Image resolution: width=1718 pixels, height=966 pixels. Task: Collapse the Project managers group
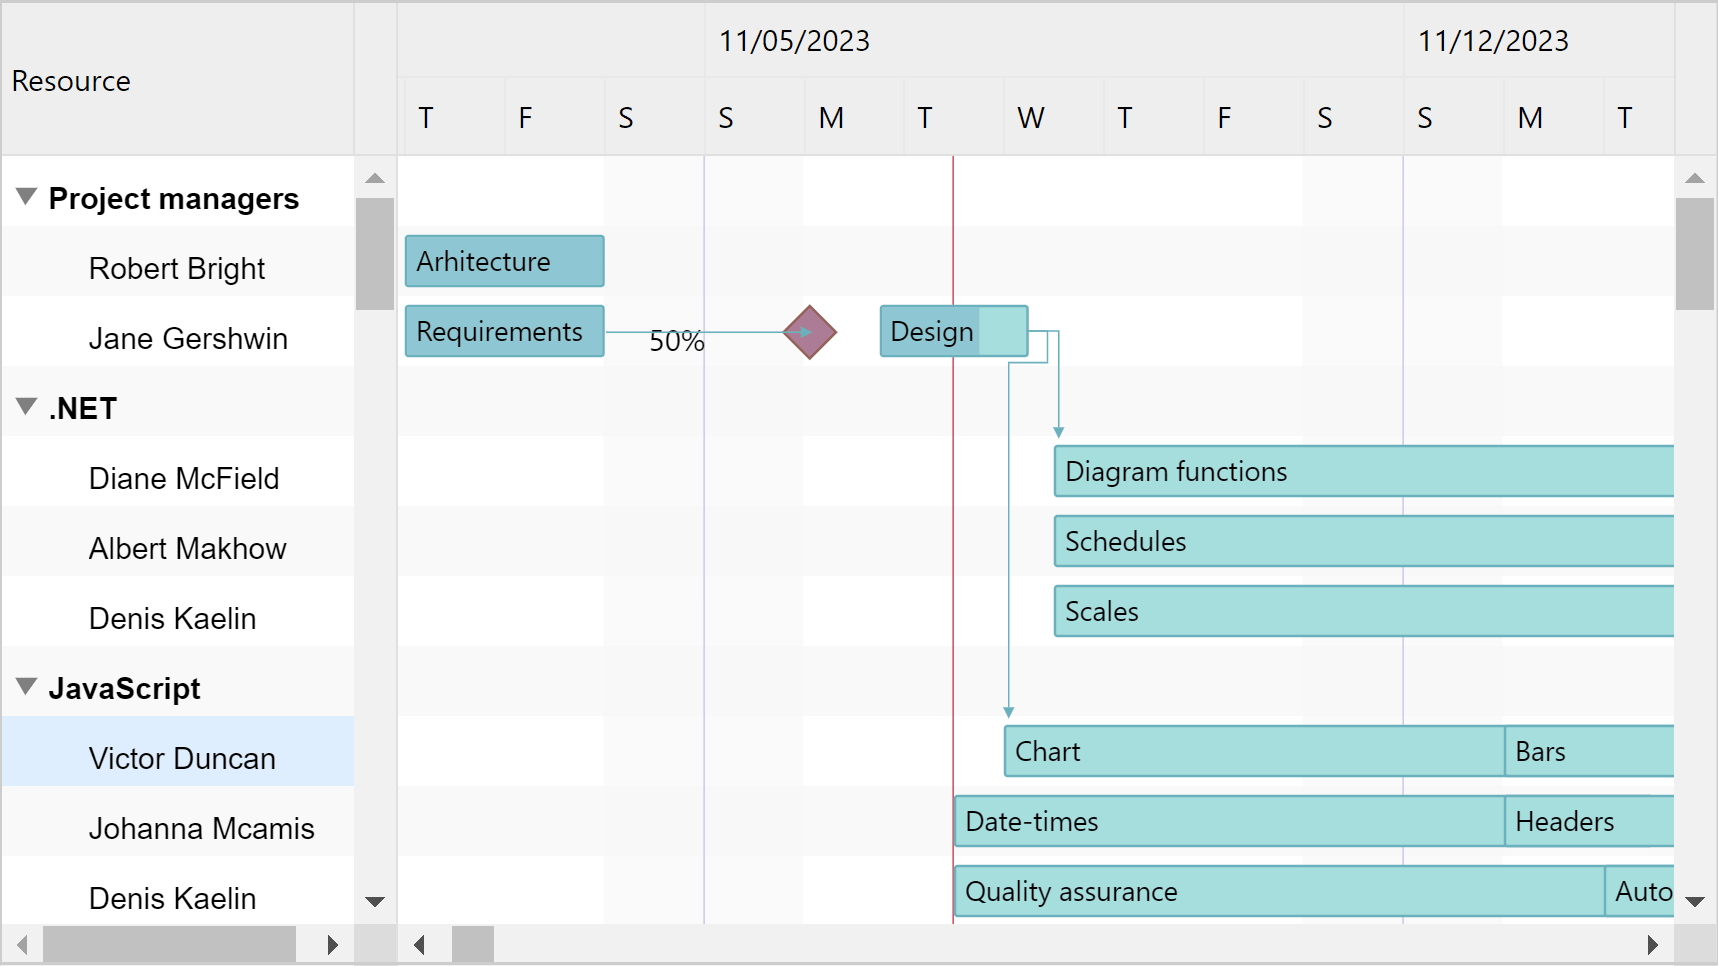point(25,197)
